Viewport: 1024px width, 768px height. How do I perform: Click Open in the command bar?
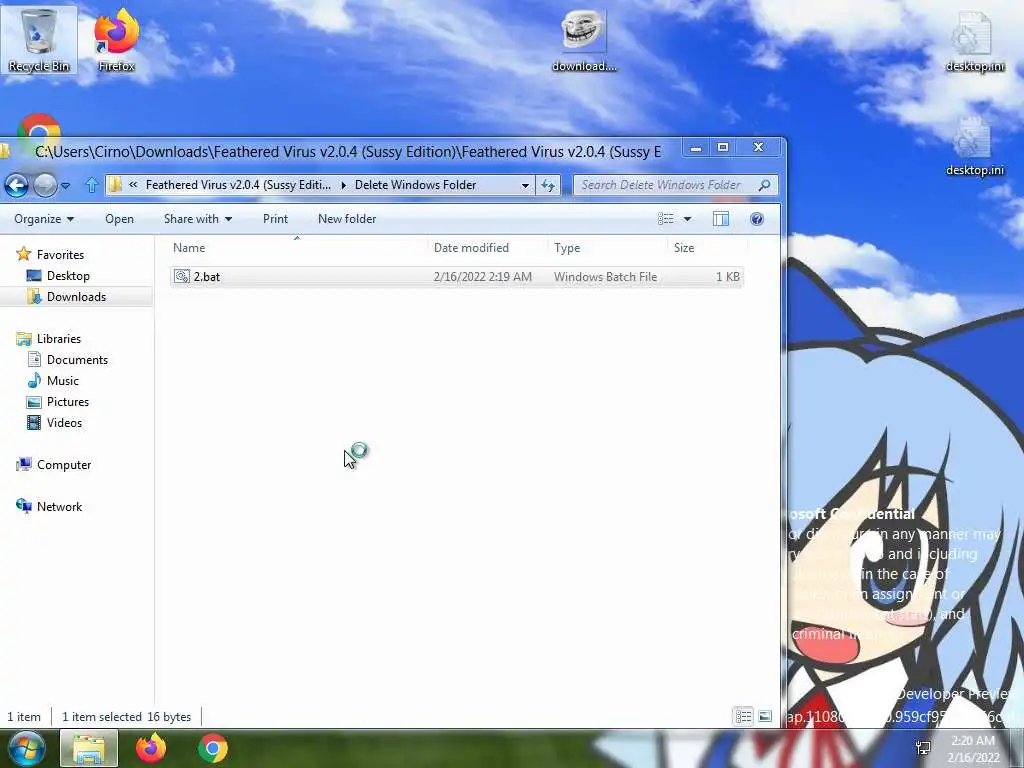click(120, 219)
